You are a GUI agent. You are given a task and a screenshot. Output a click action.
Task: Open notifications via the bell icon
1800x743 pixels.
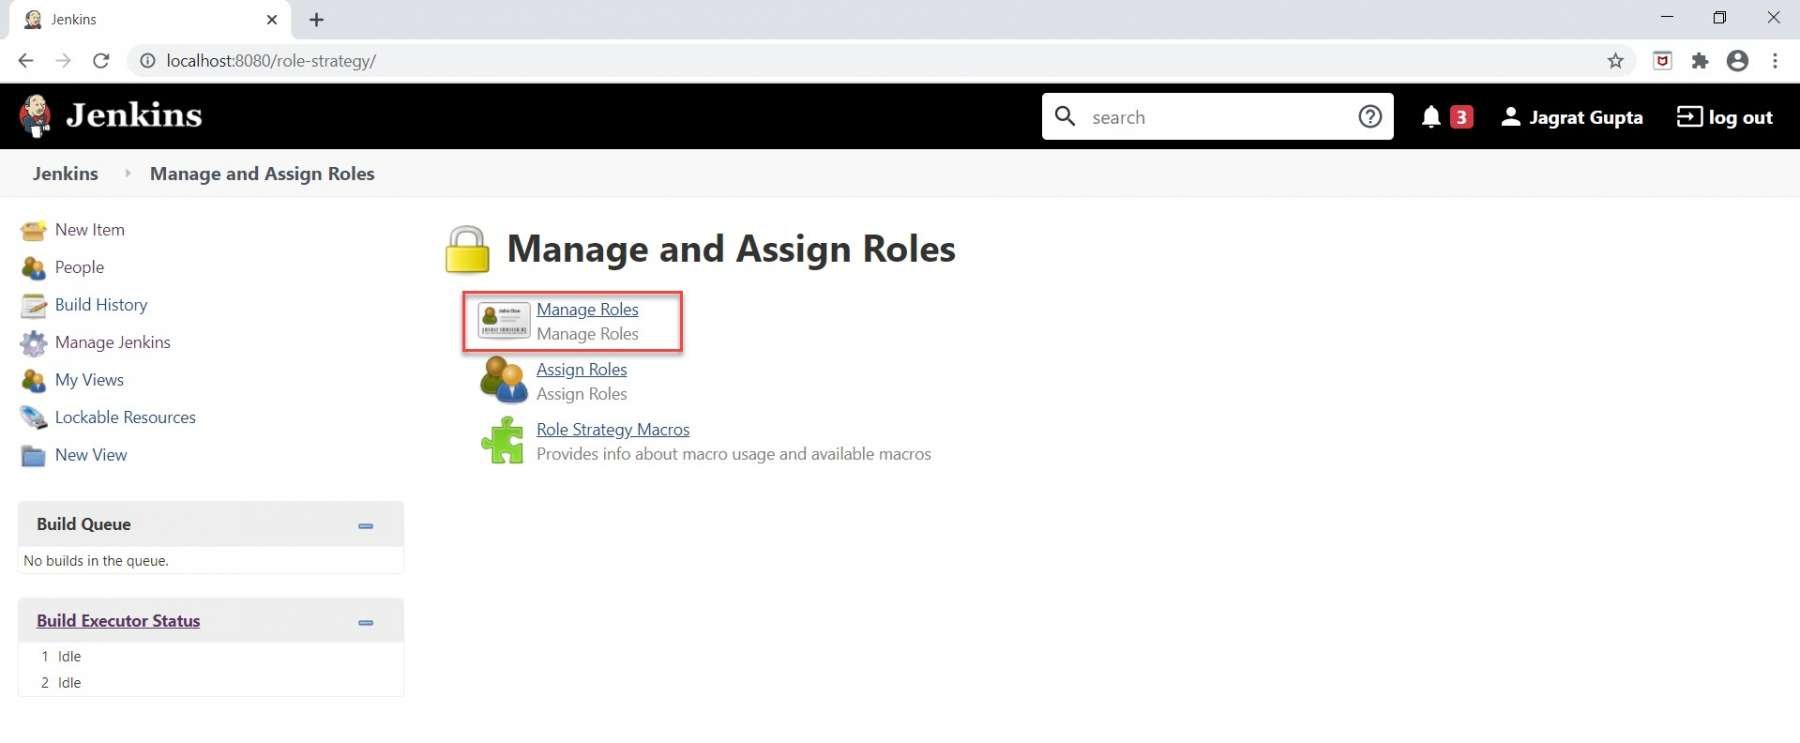(1431, 117)
